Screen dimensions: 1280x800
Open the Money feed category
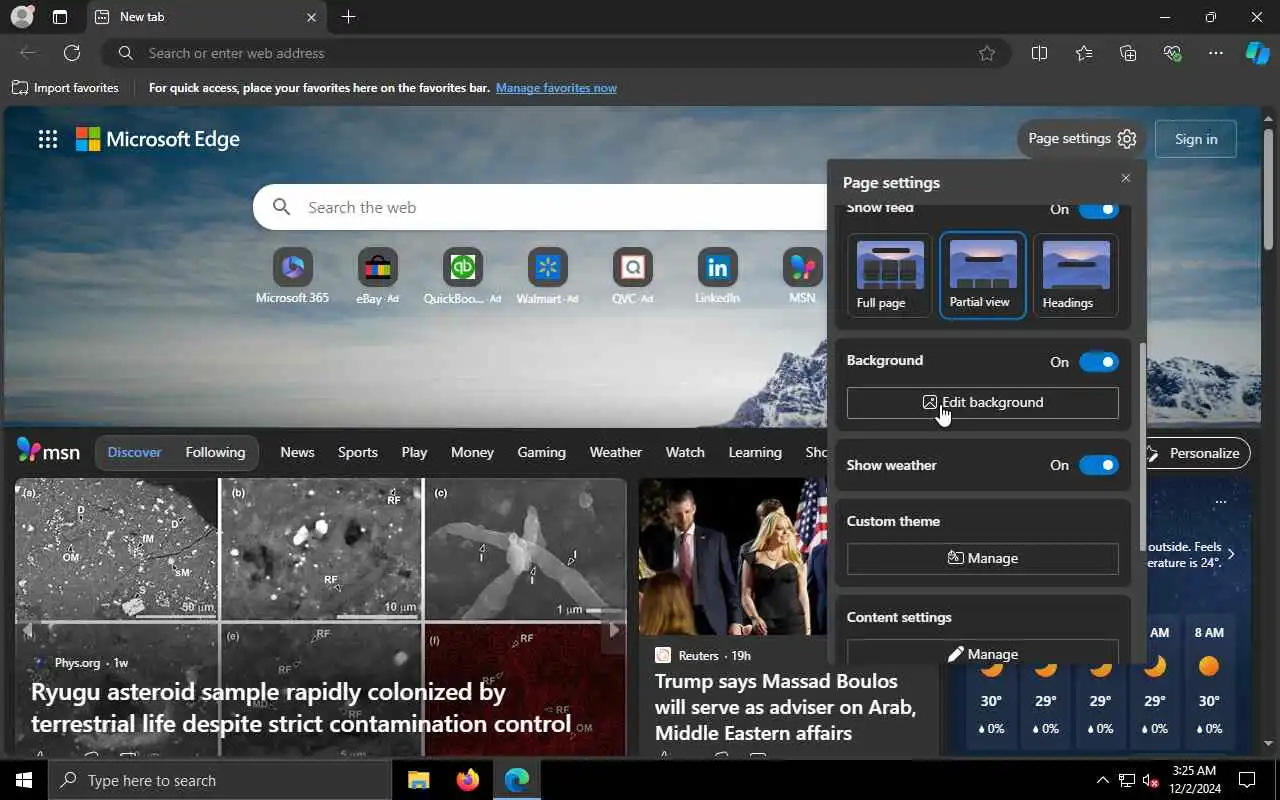click(472, 452)
